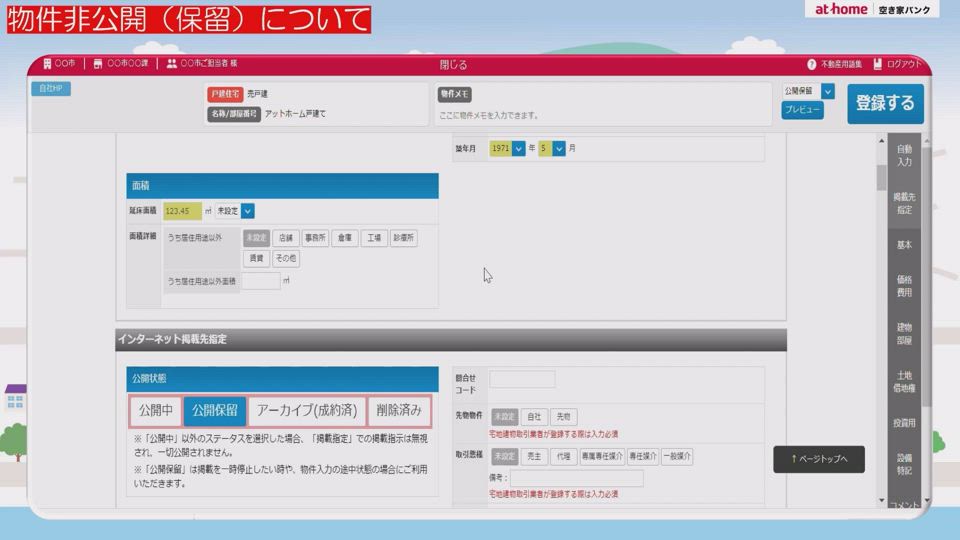Click the ログアウト logout icon

[x=878, y=64]
